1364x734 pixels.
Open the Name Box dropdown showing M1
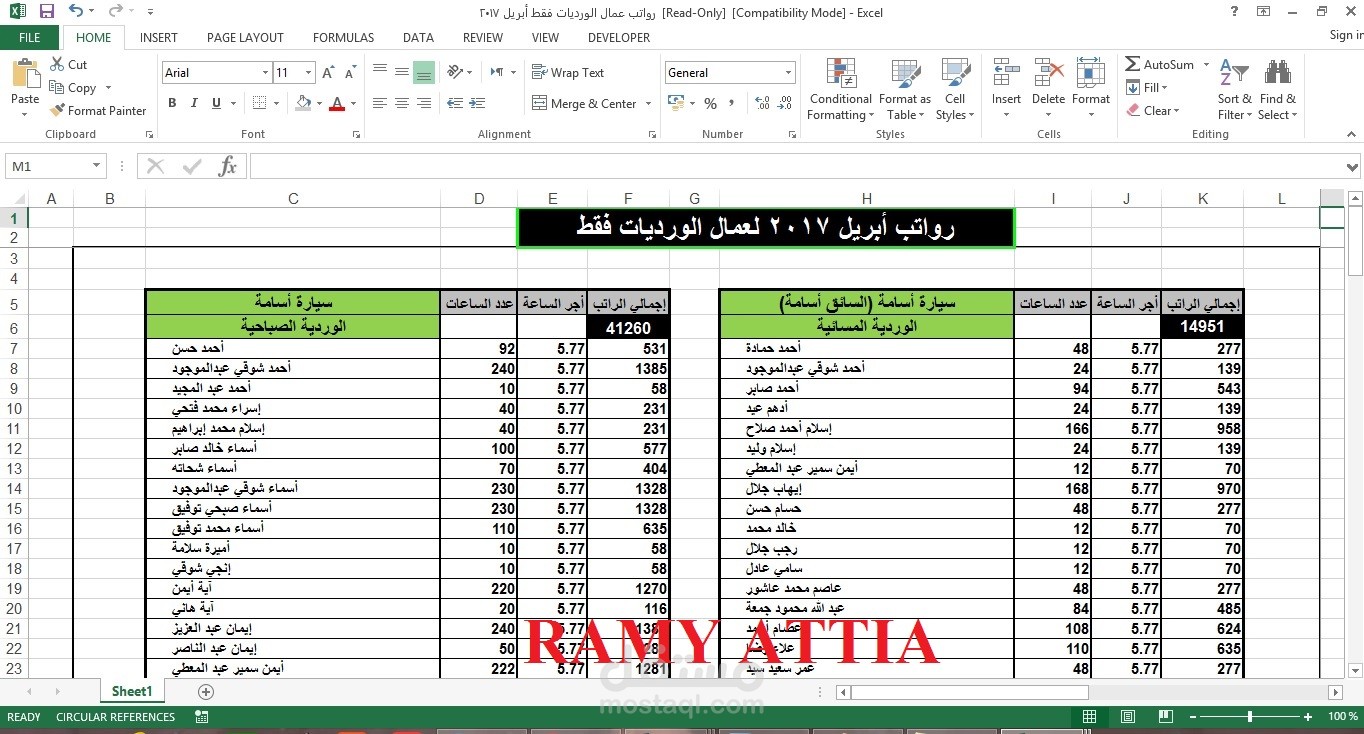click(97, 167)
